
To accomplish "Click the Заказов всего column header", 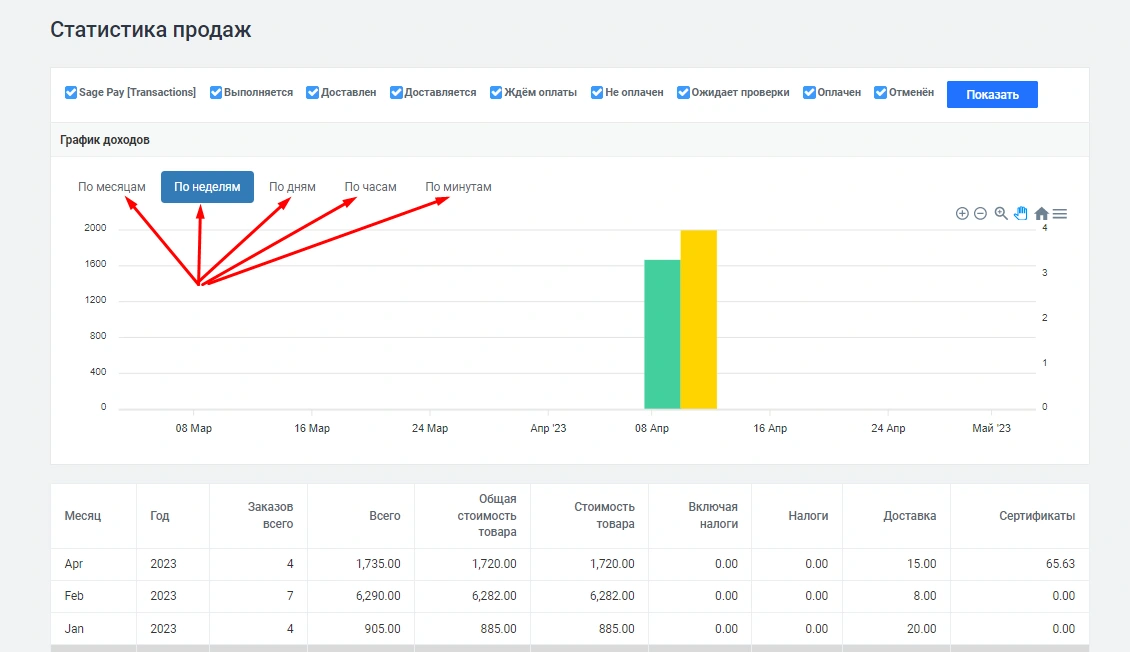I will click(270, 516).
